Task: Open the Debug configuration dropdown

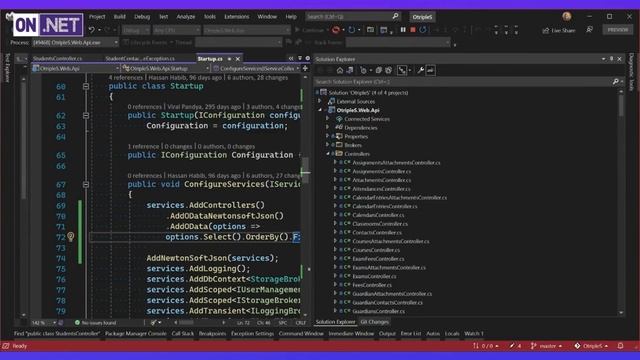Action: click(136, 30)
